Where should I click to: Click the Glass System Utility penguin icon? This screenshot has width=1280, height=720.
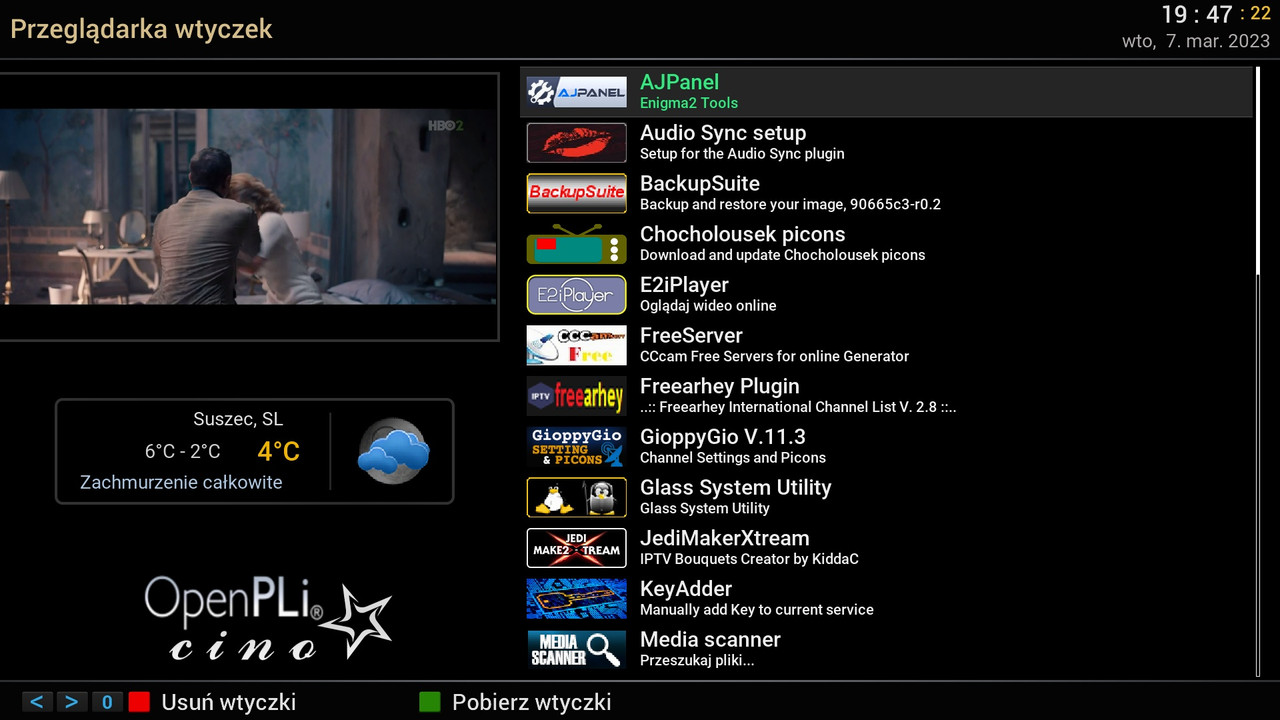click(x=576, y=497)
